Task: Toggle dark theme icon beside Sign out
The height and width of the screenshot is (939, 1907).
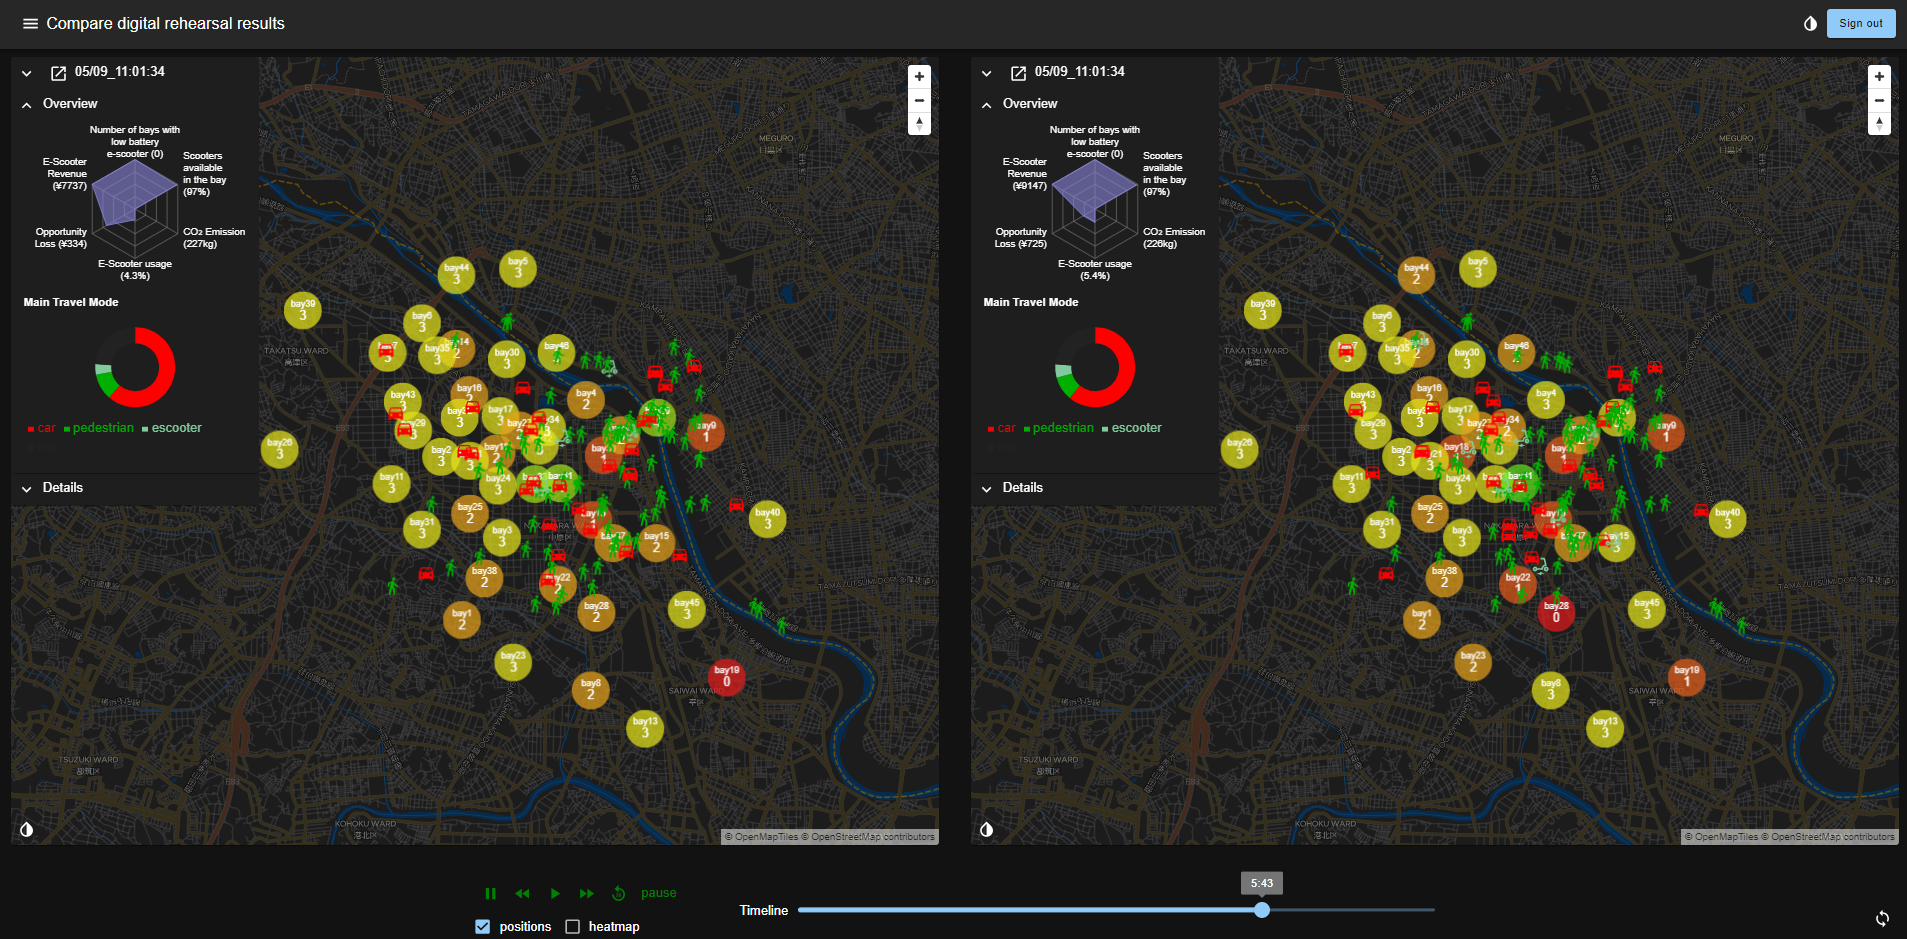Action: [x=1810, y=24]
